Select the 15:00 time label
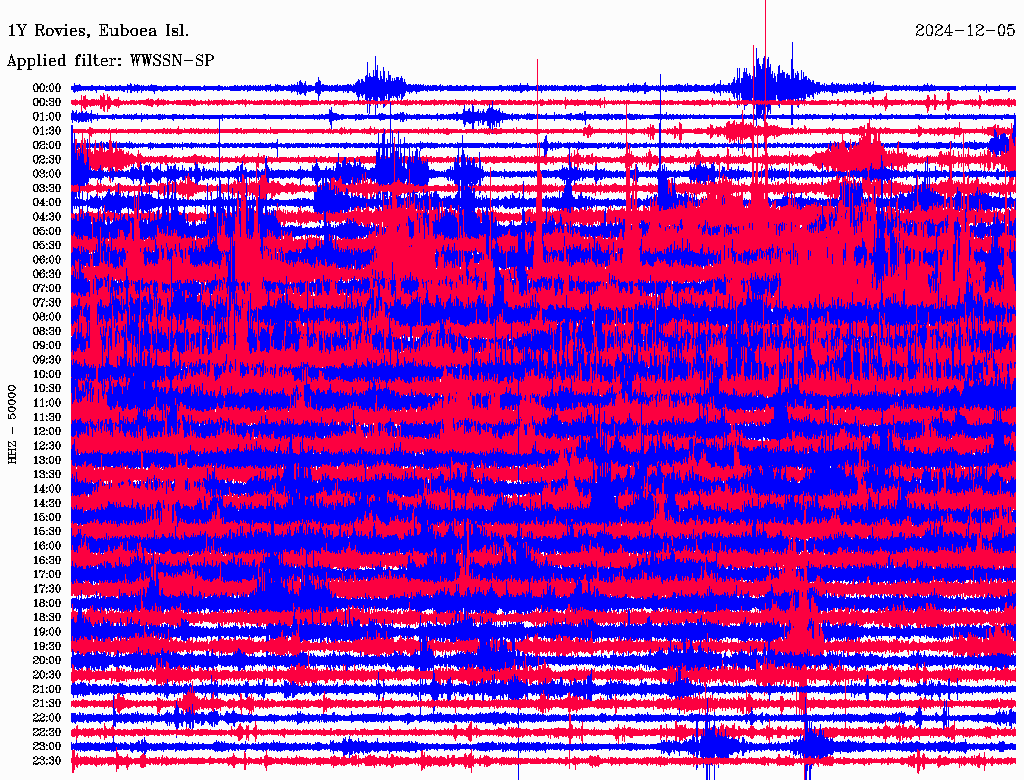The image size is (1024, 780). (x=47, y=517)
